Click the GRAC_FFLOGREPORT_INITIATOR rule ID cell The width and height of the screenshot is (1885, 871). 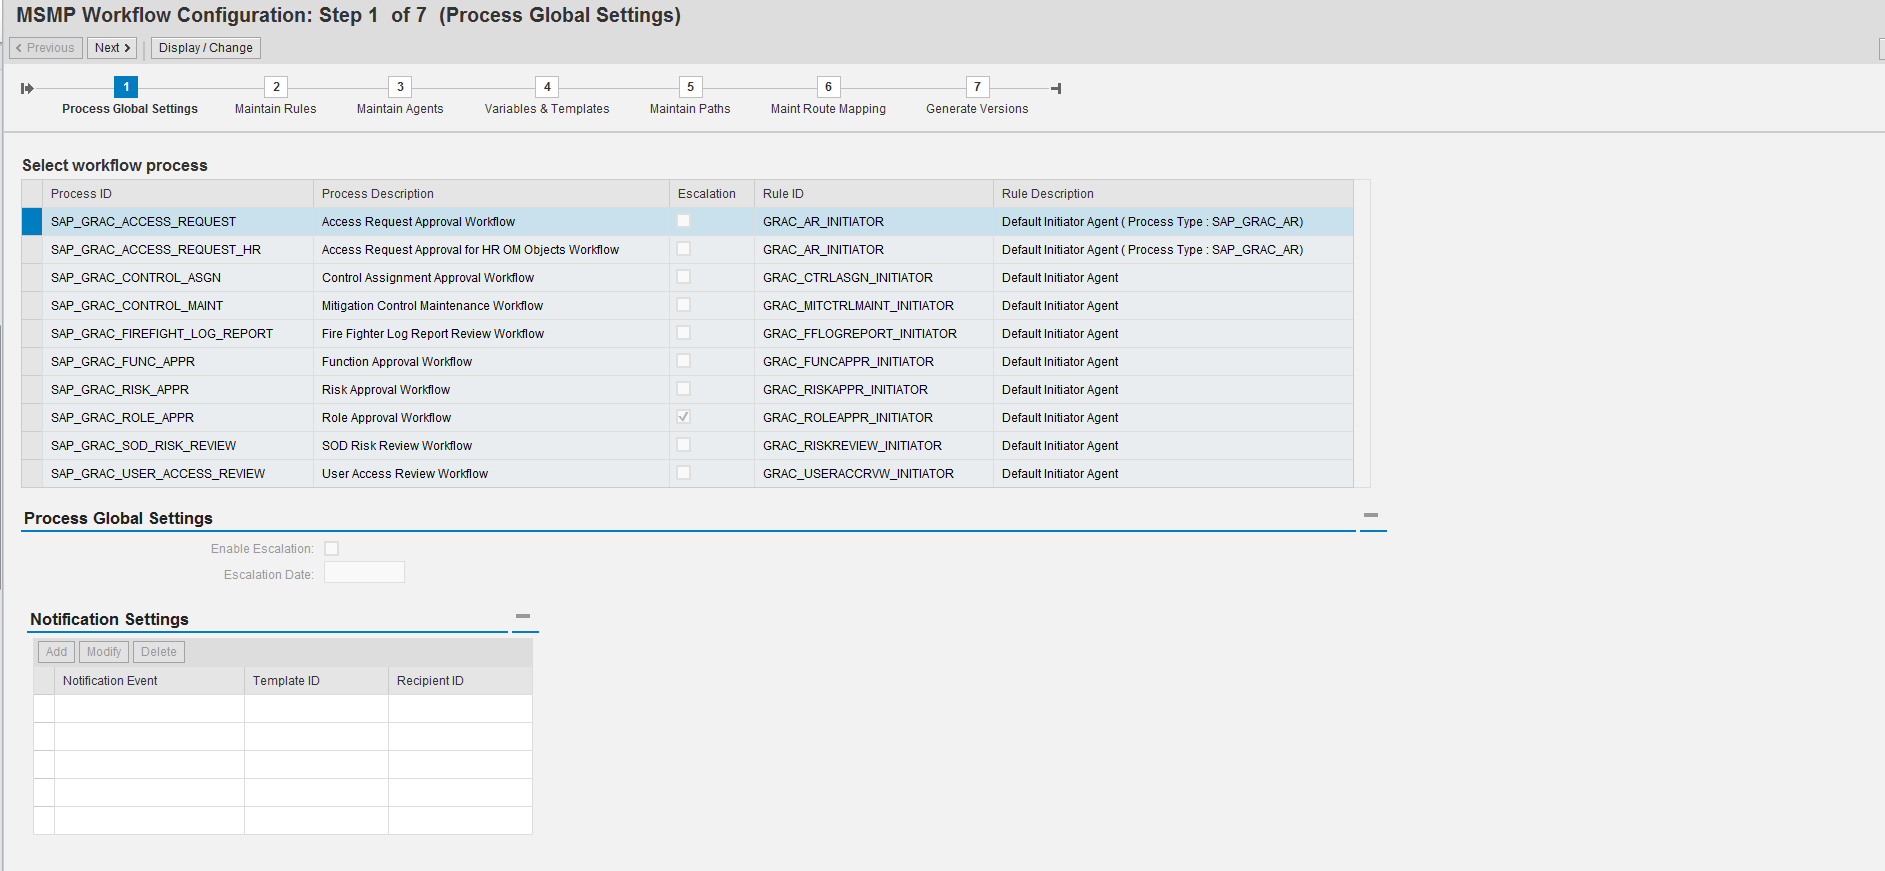[x=874, y=334]
